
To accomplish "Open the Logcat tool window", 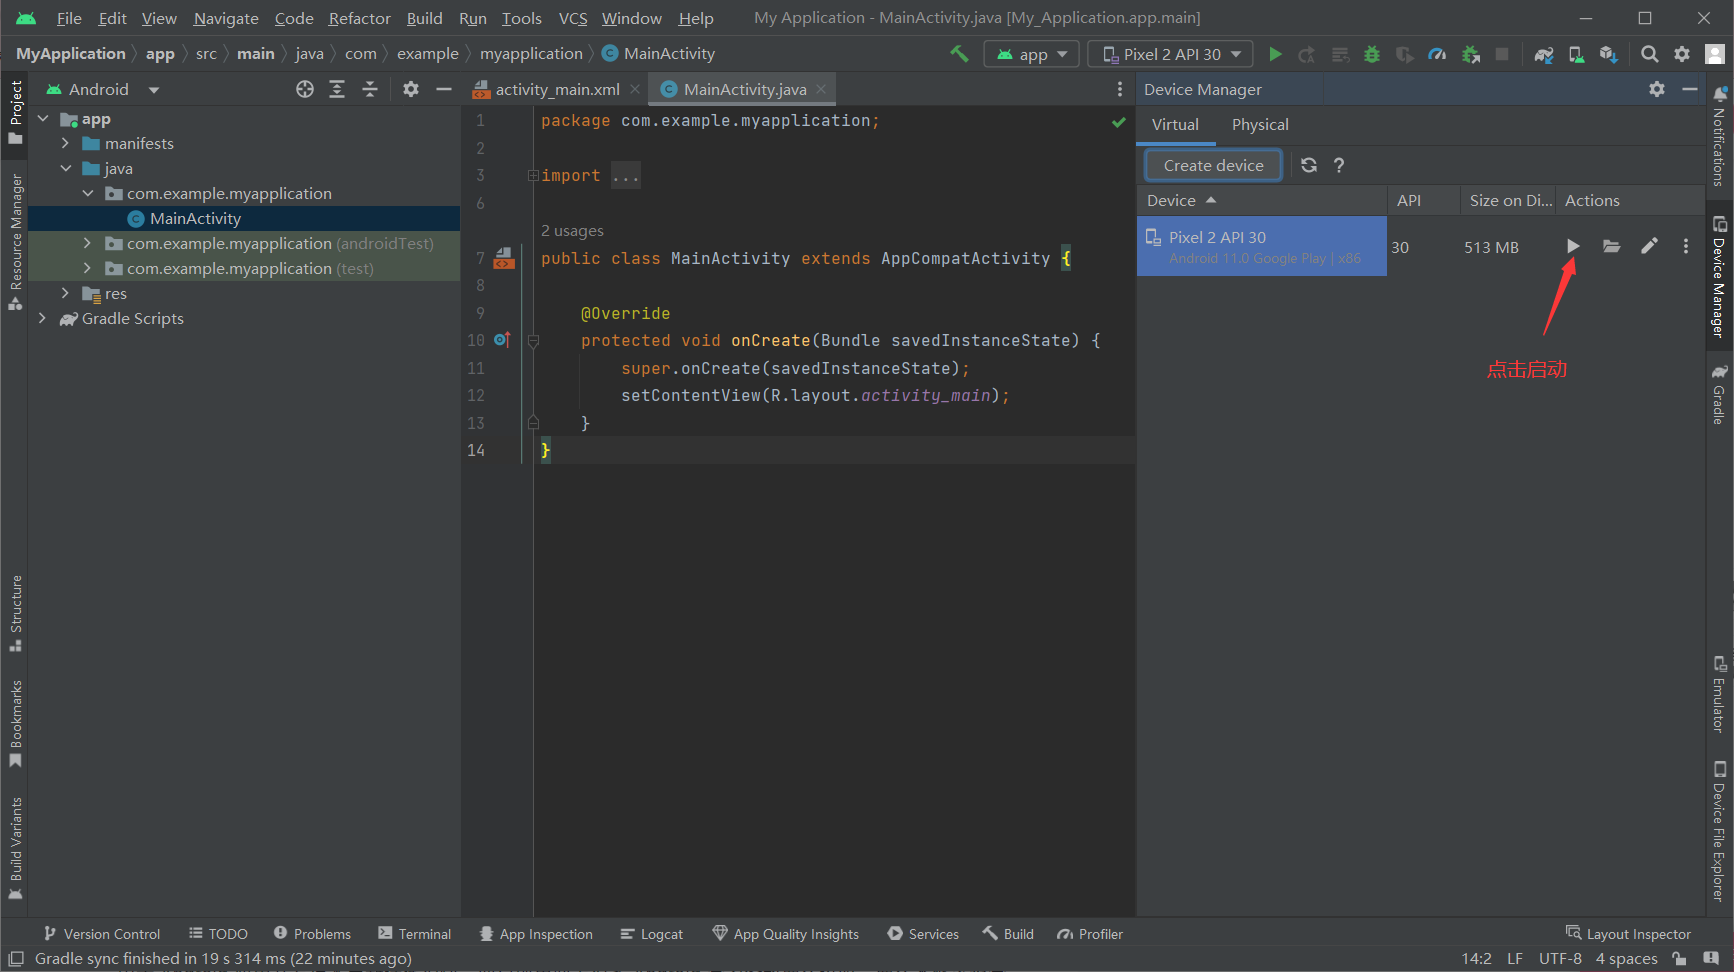I will [652, 934].
